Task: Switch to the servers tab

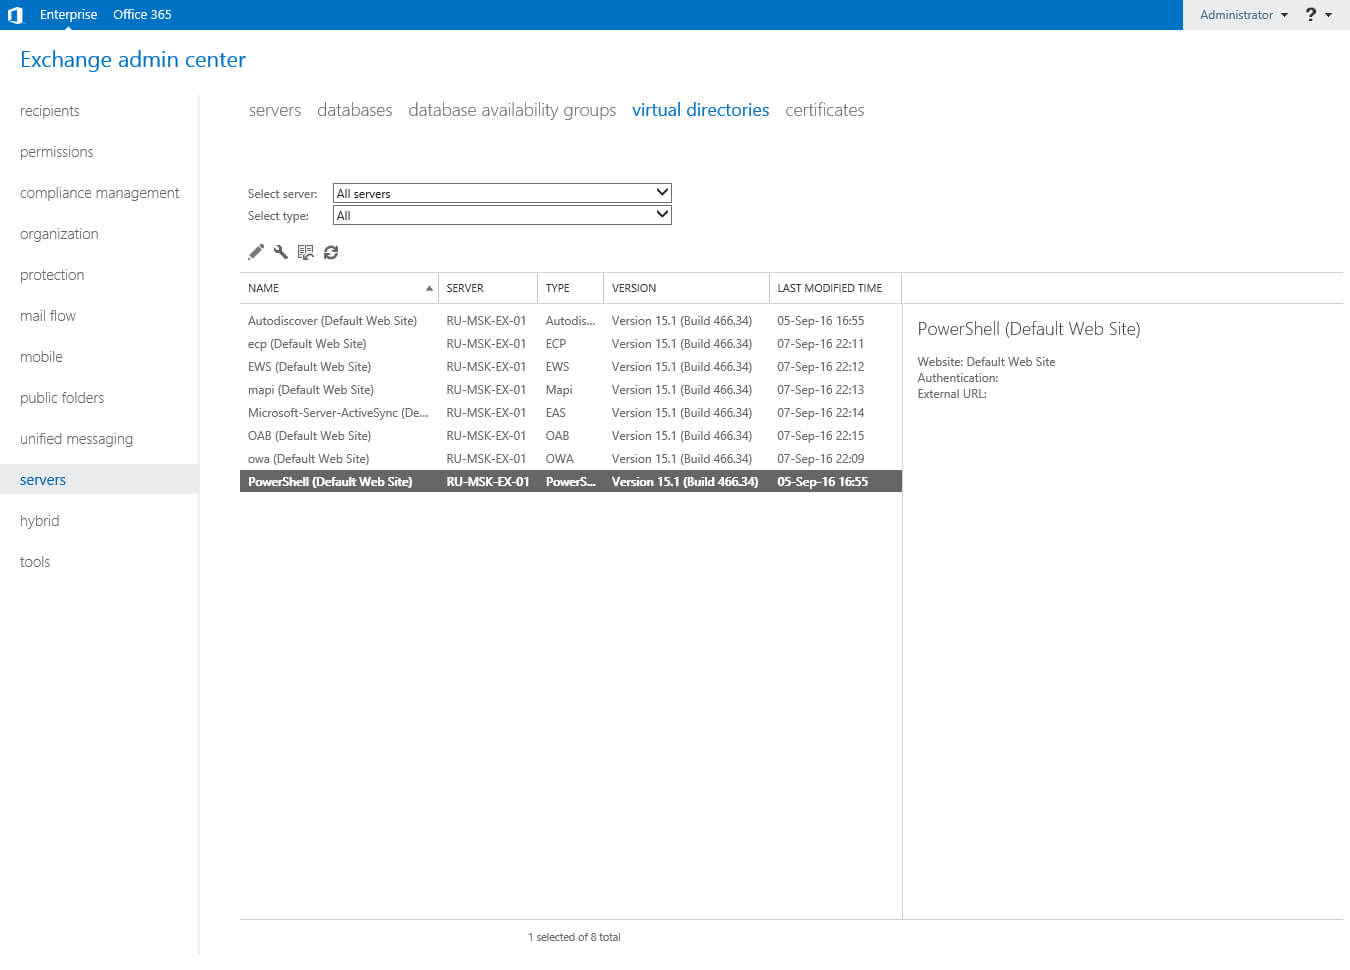Action: tap(275, 110)
